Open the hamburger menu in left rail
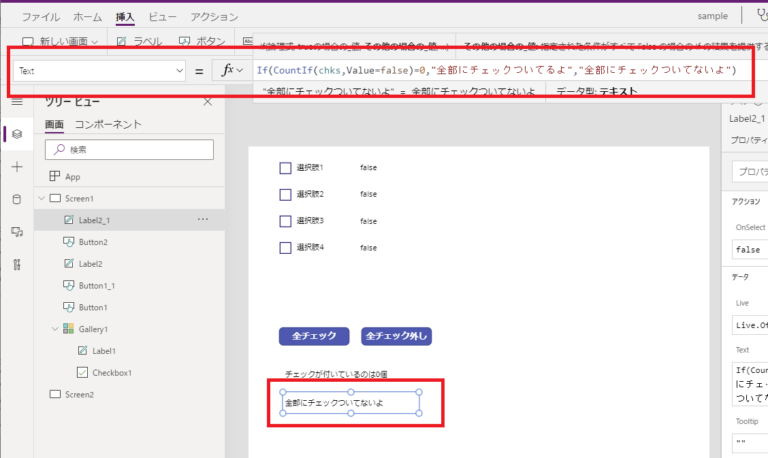Screen dimensions: 768x458 [17, 102]
